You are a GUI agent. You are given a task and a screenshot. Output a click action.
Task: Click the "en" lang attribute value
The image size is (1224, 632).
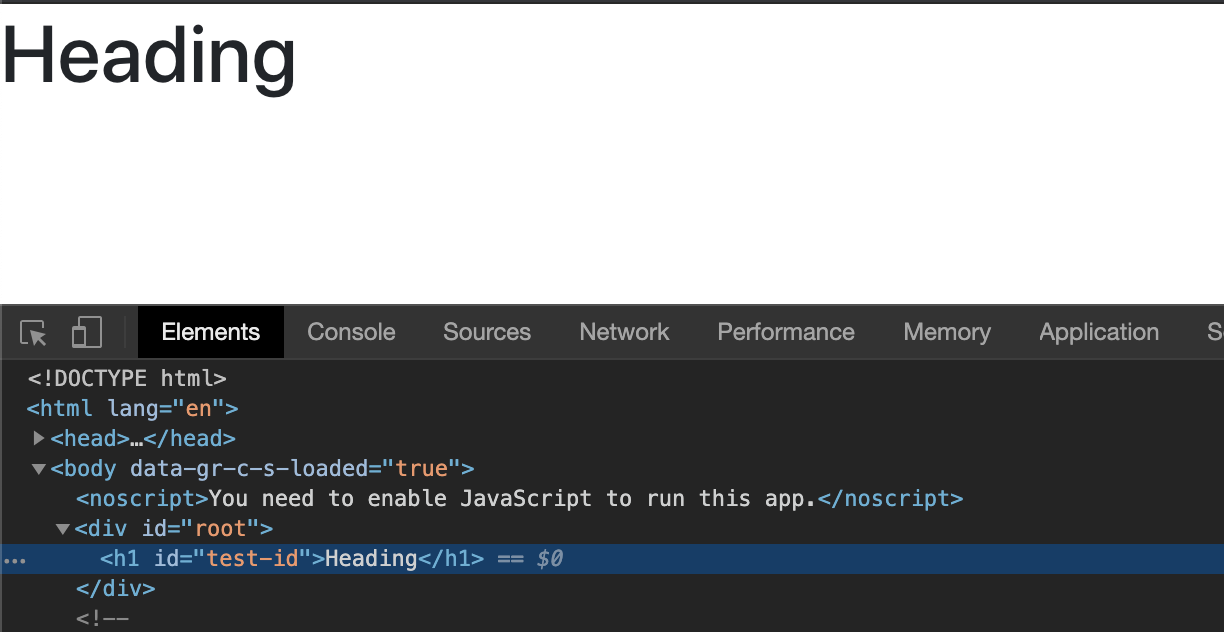[x=199, y=408]
